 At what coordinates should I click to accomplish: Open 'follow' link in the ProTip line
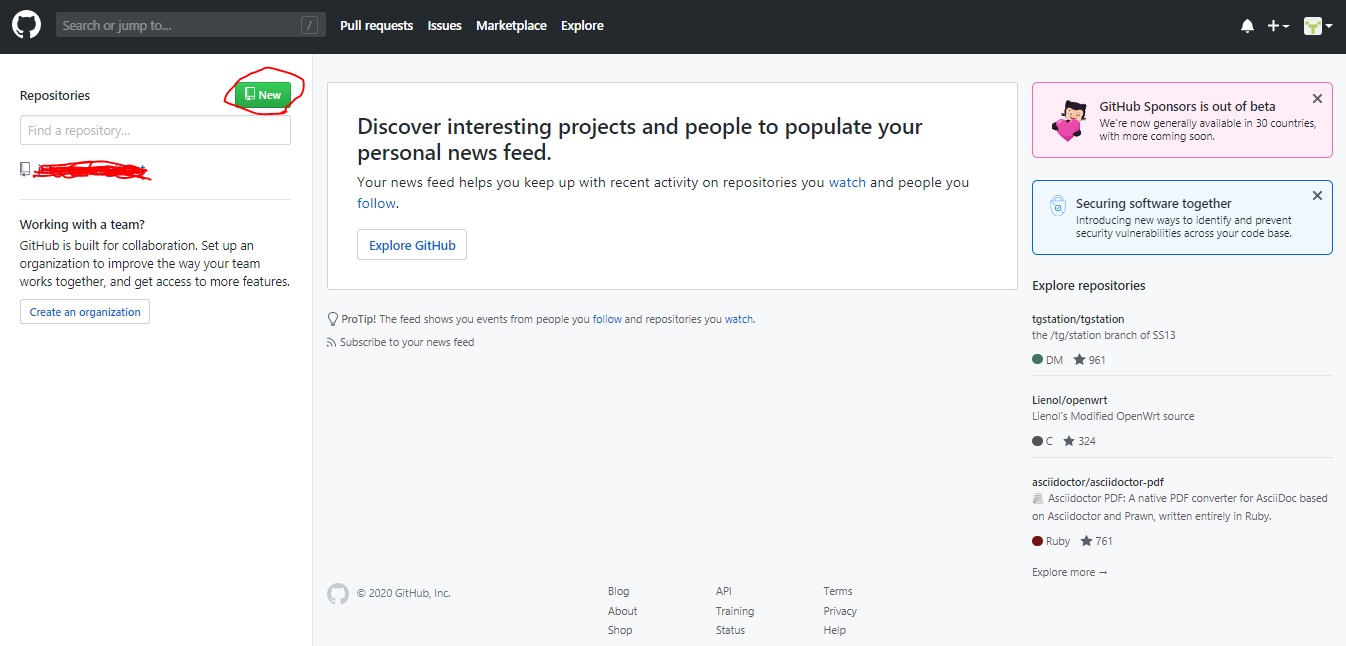pyautogui.click(x=607, y=319)
